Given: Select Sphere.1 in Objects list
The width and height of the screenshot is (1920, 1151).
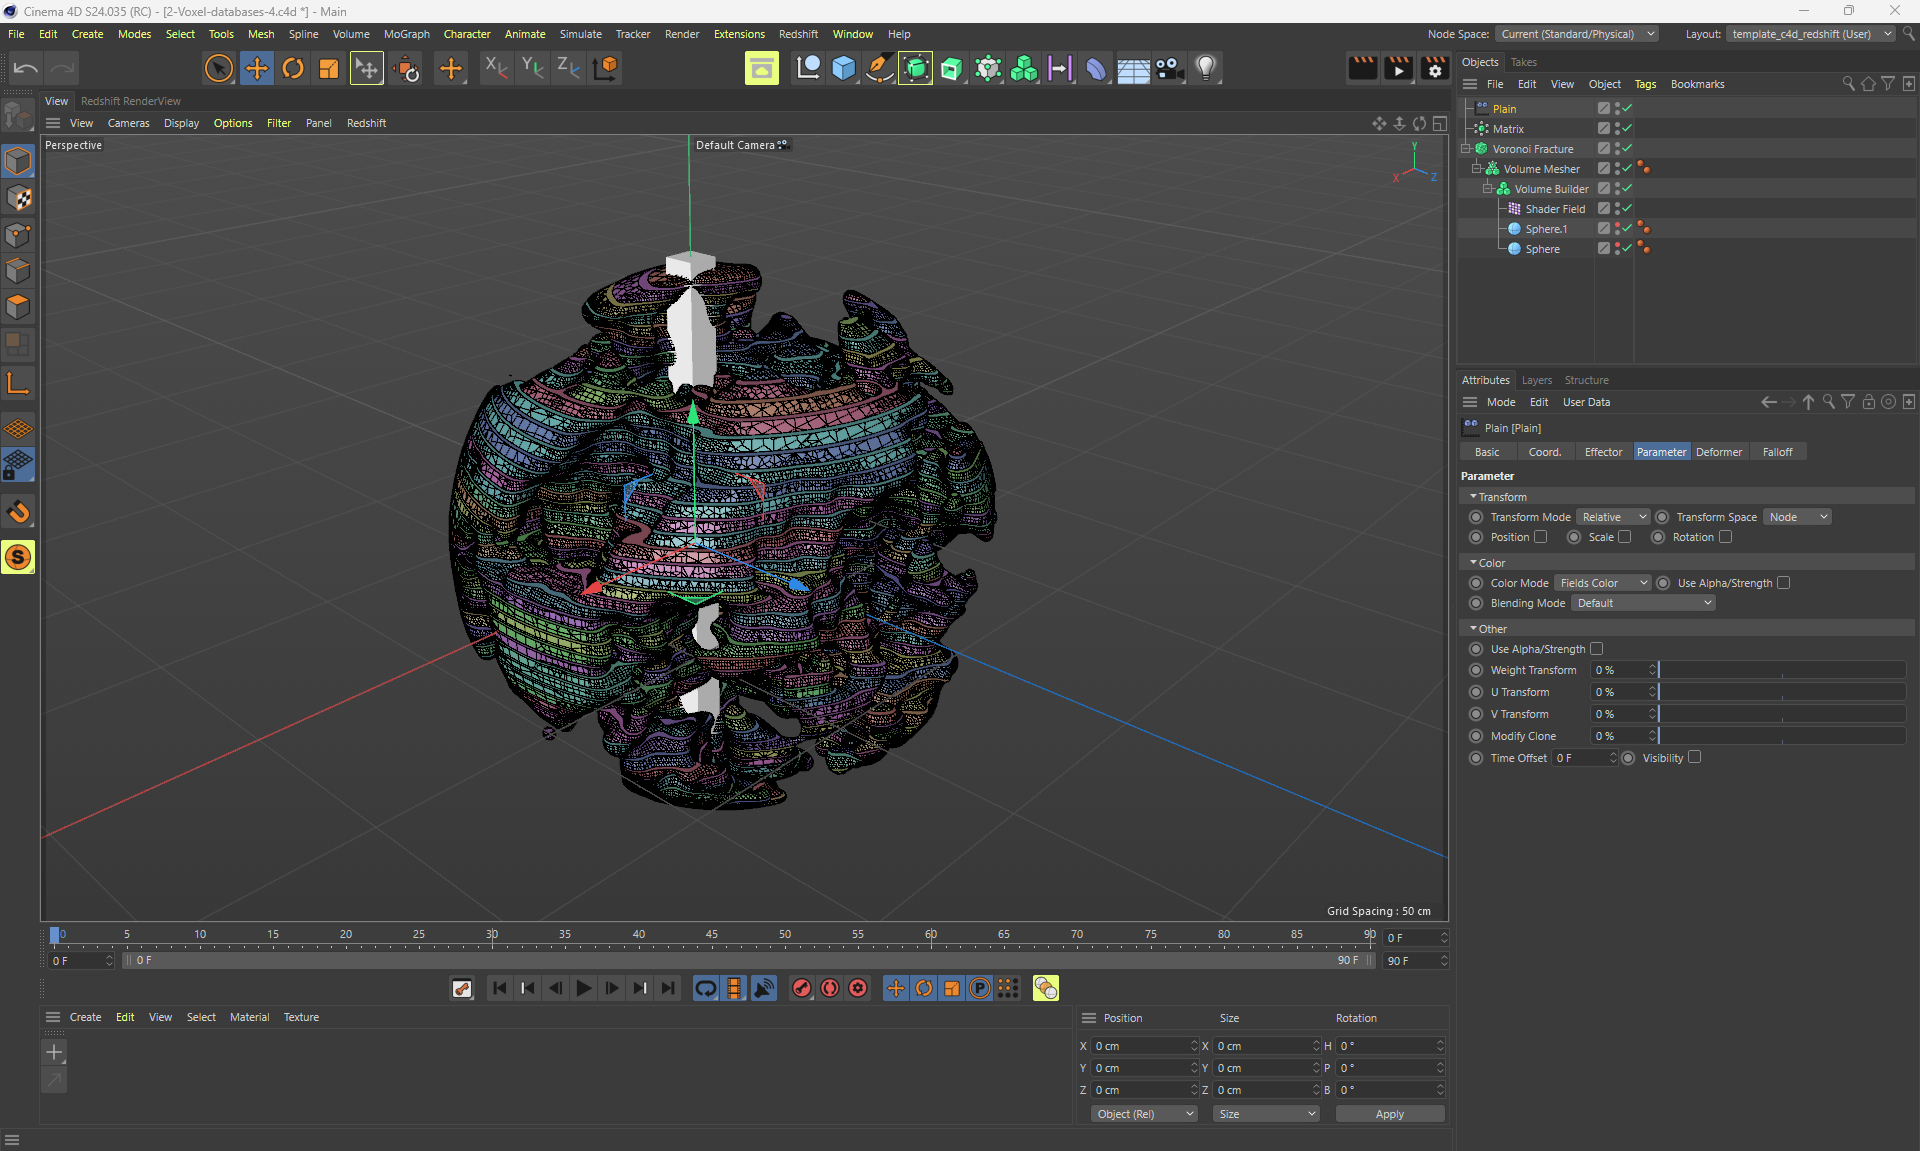Looking at the screenshot, I should (1546, 229).
